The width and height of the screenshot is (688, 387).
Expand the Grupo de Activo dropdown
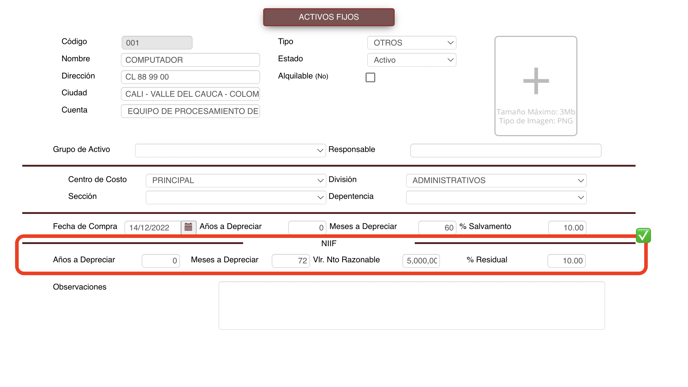(230, 150)
